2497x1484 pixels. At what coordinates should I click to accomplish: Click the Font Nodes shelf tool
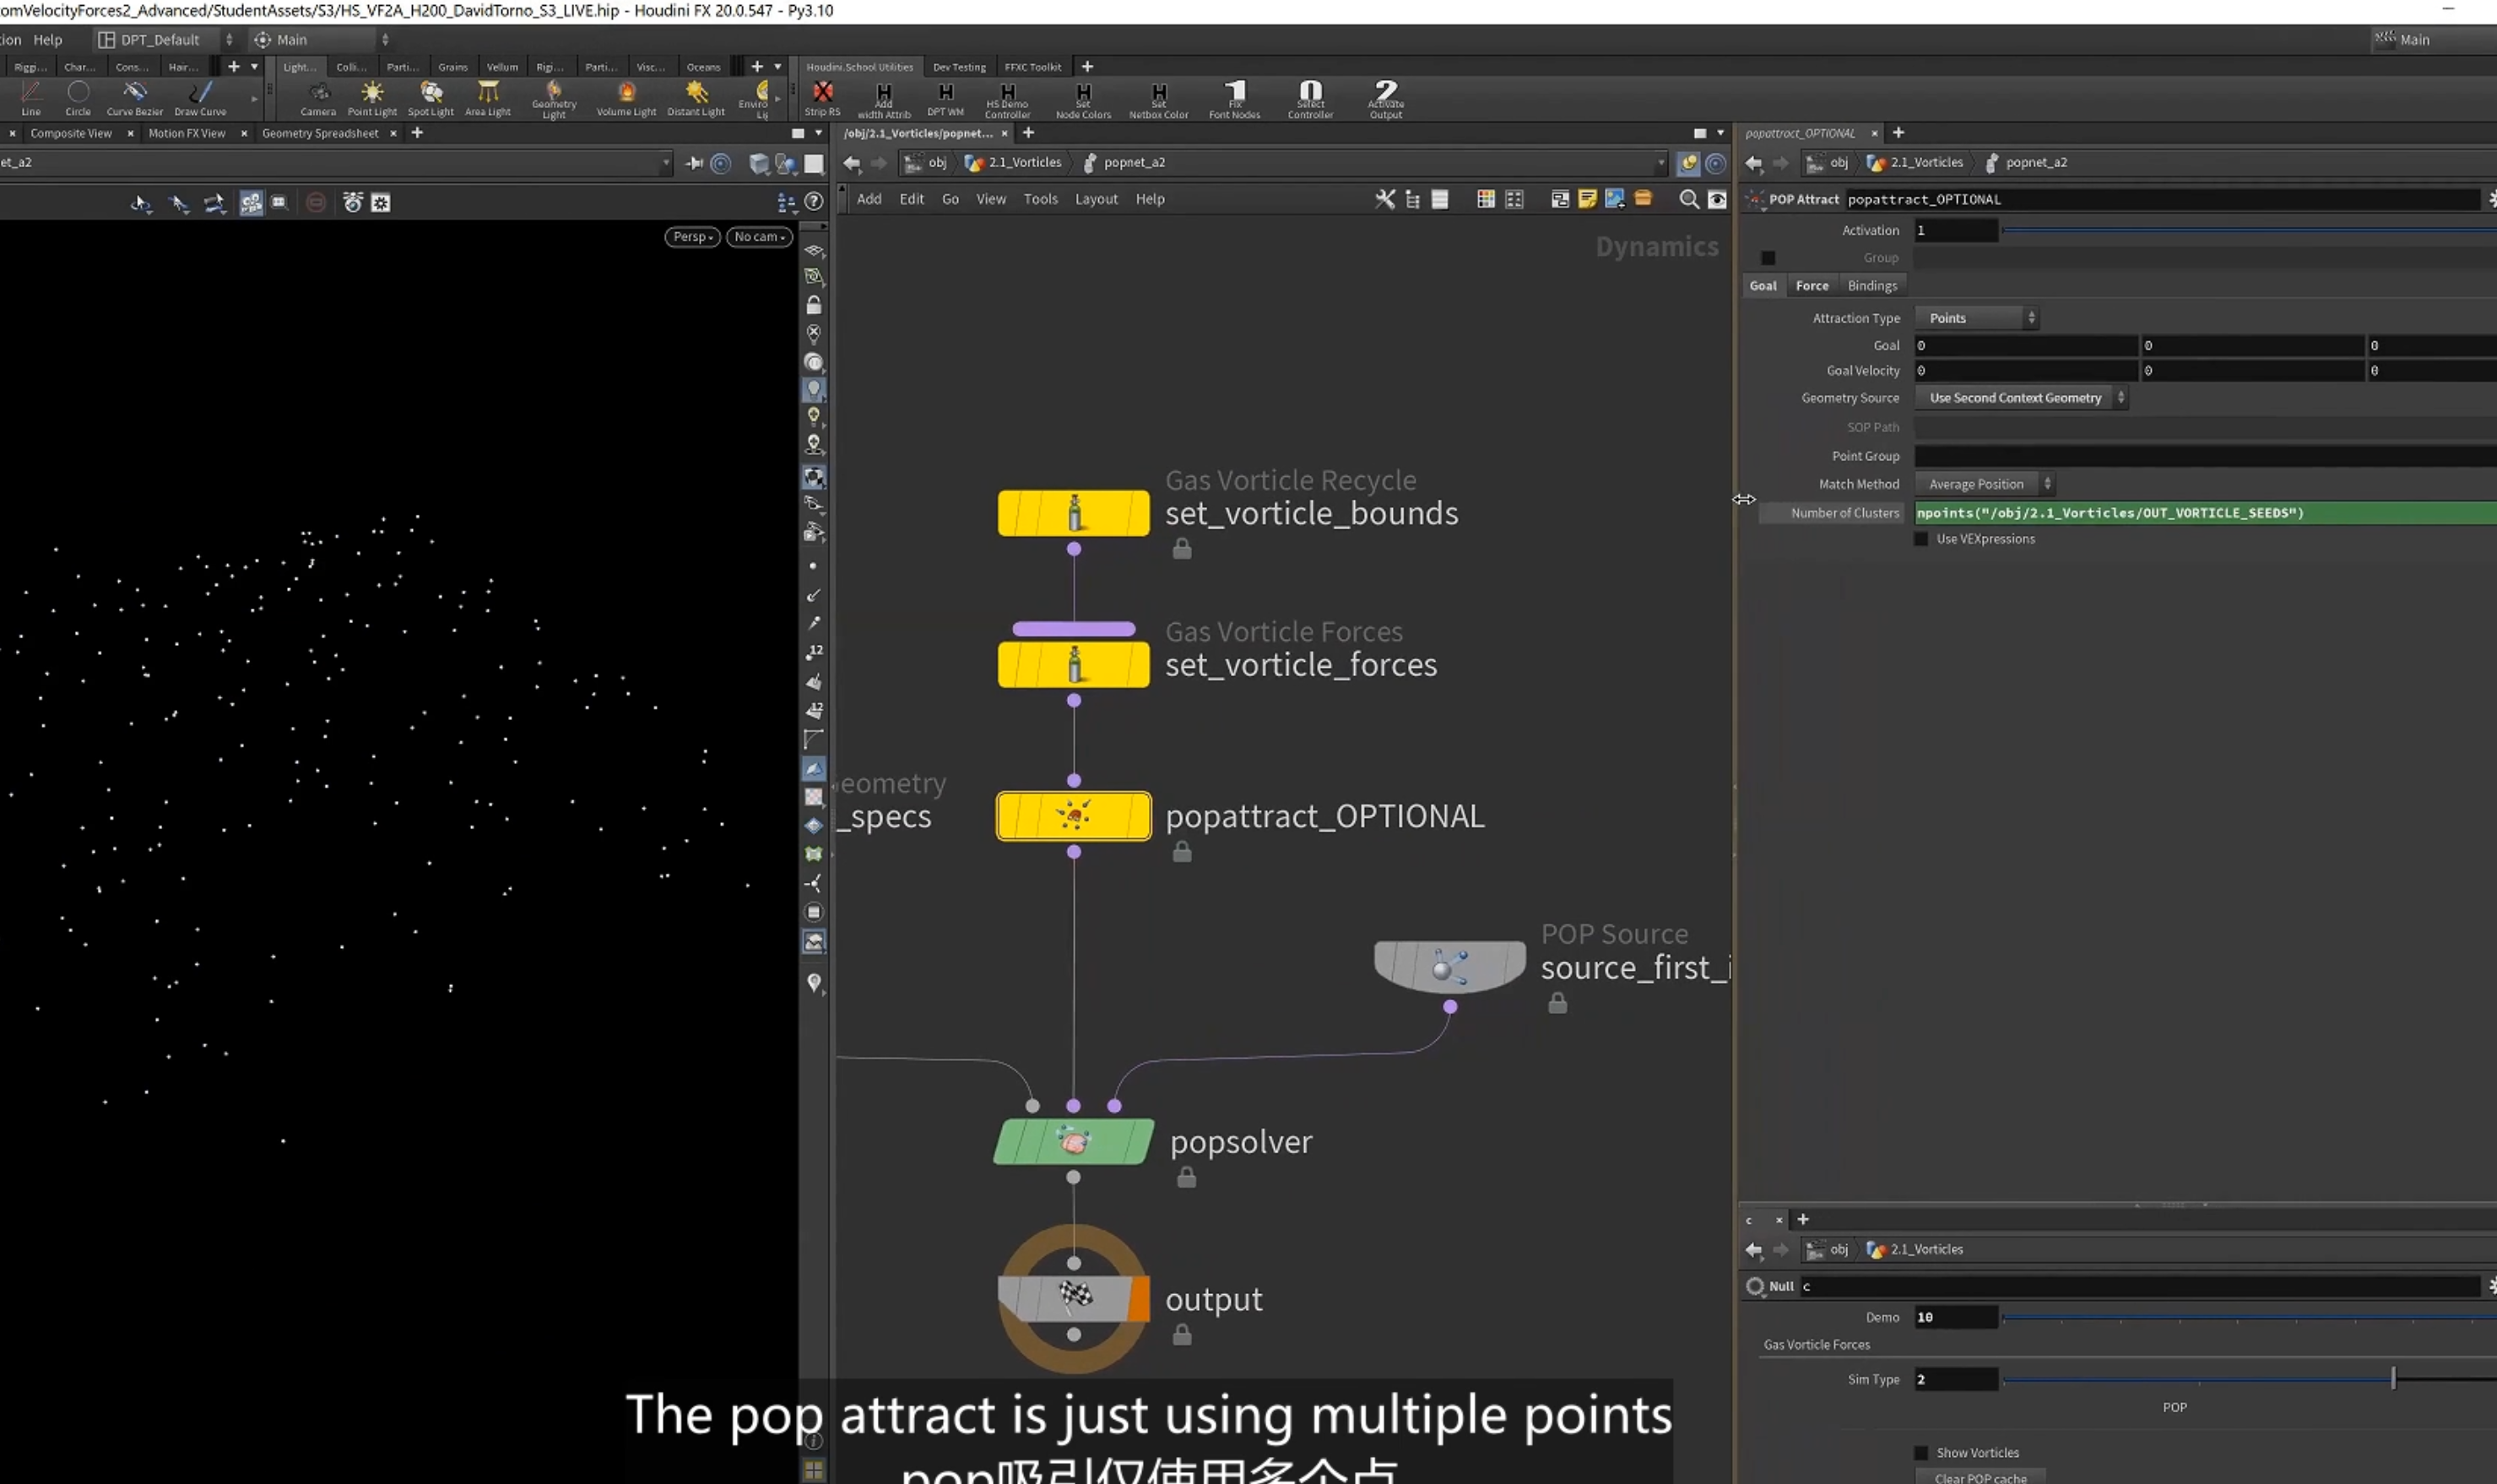[1234, 100]
